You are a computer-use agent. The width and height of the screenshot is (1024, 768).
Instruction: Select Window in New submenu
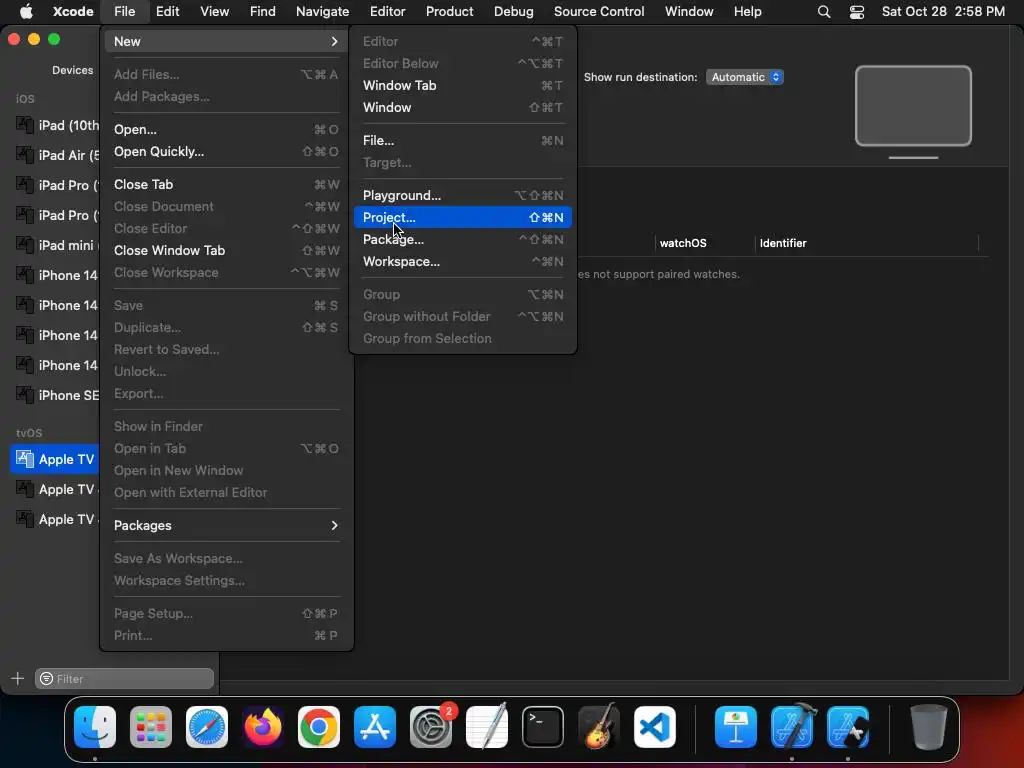[462, 107]
